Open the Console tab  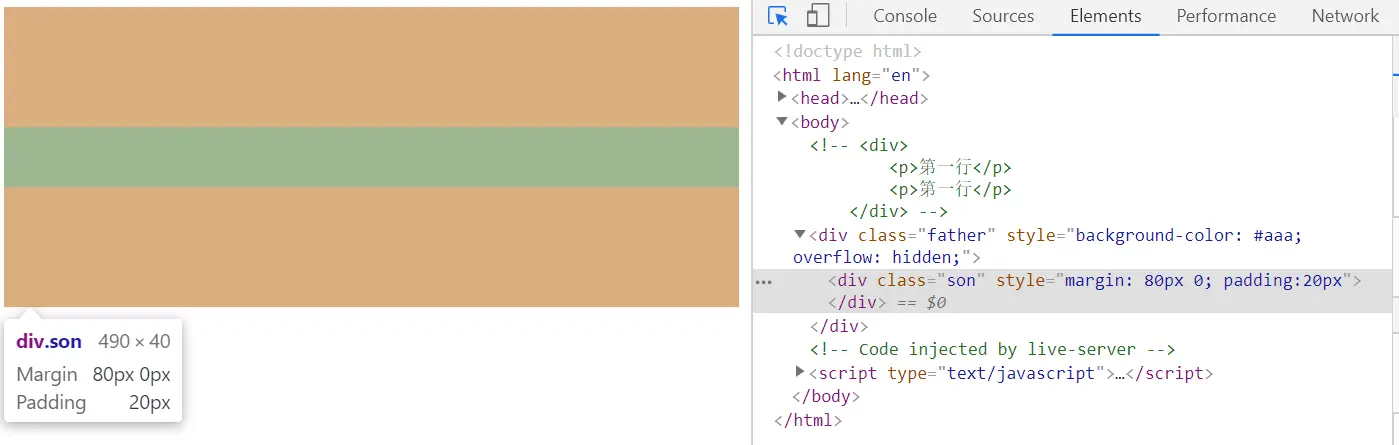(905, 16)
